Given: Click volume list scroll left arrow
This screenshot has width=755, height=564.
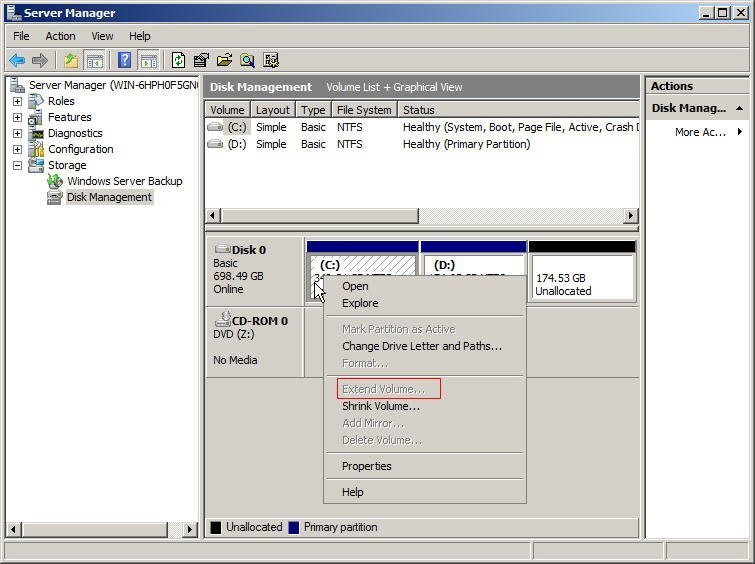Looking at the screenshot, I should pos(213,215).
